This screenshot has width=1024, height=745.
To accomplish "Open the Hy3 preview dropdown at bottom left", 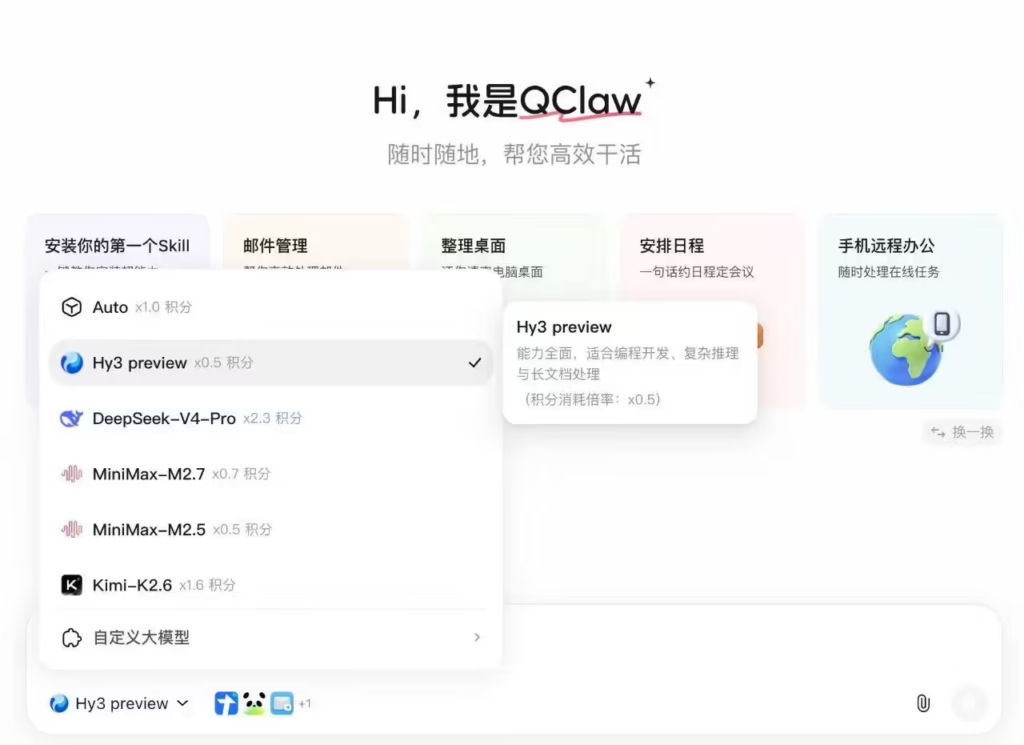I will 117,703.
